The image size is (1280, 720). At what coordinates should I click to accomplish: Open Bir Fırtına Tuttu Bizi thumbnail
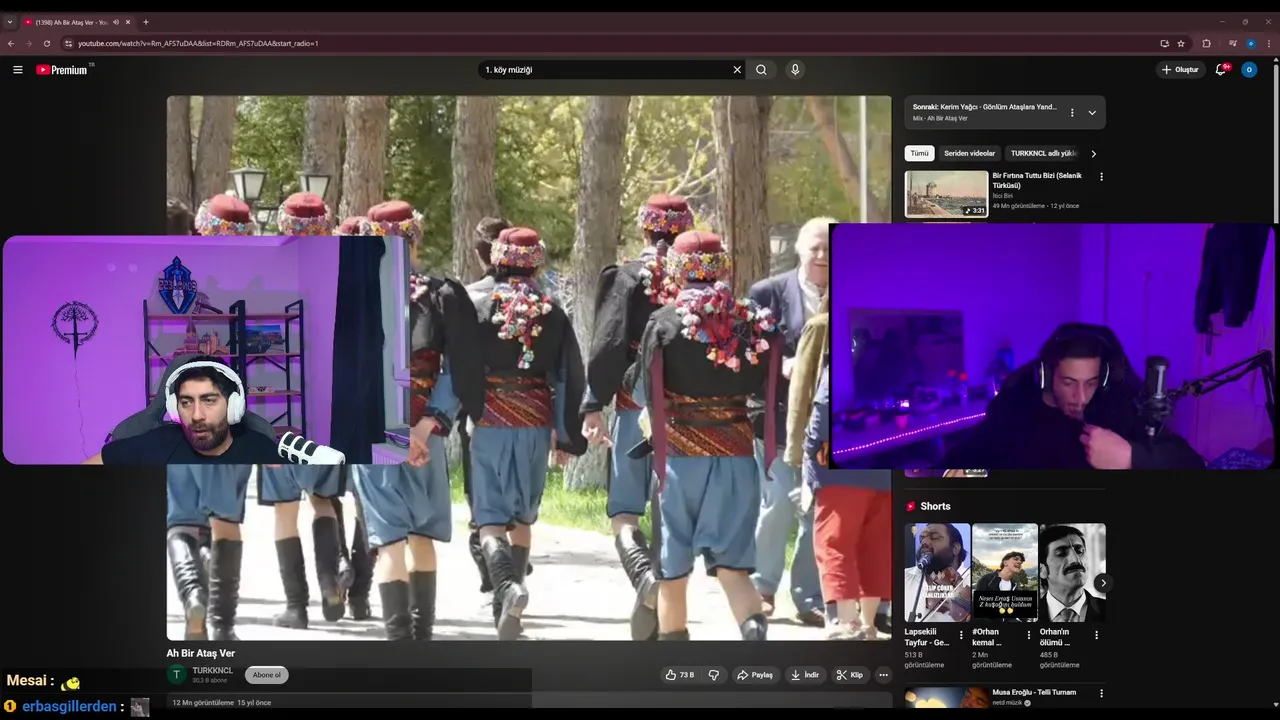click(x=946, y=194)
